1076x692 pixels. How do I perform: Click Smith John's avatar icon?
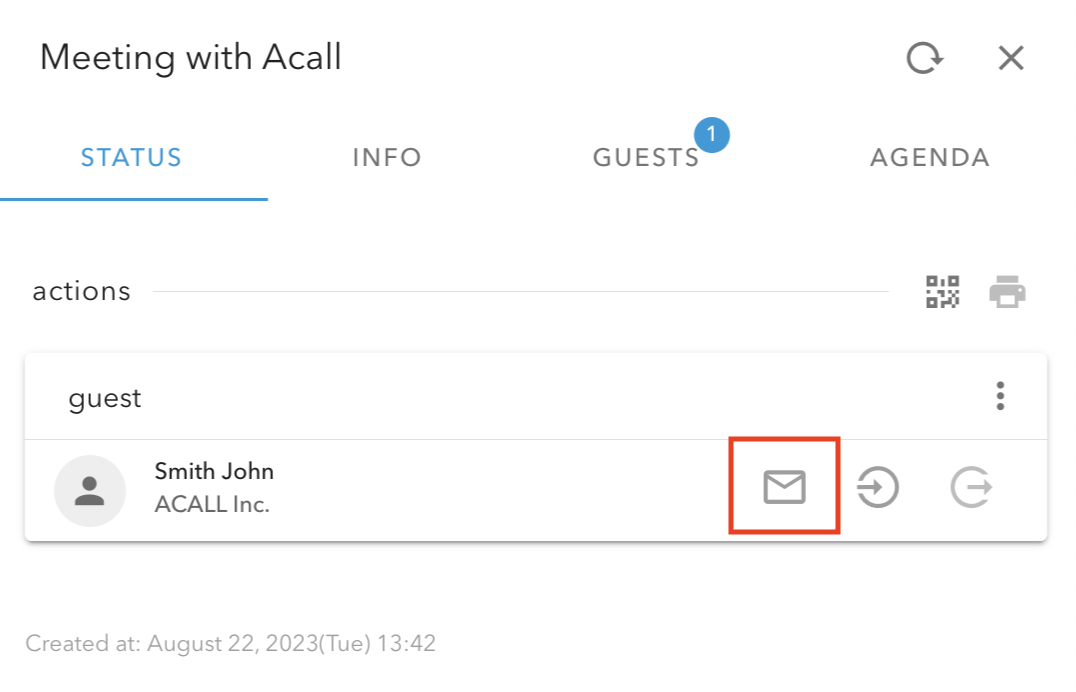pyautogui.click(x=90, y=490)
